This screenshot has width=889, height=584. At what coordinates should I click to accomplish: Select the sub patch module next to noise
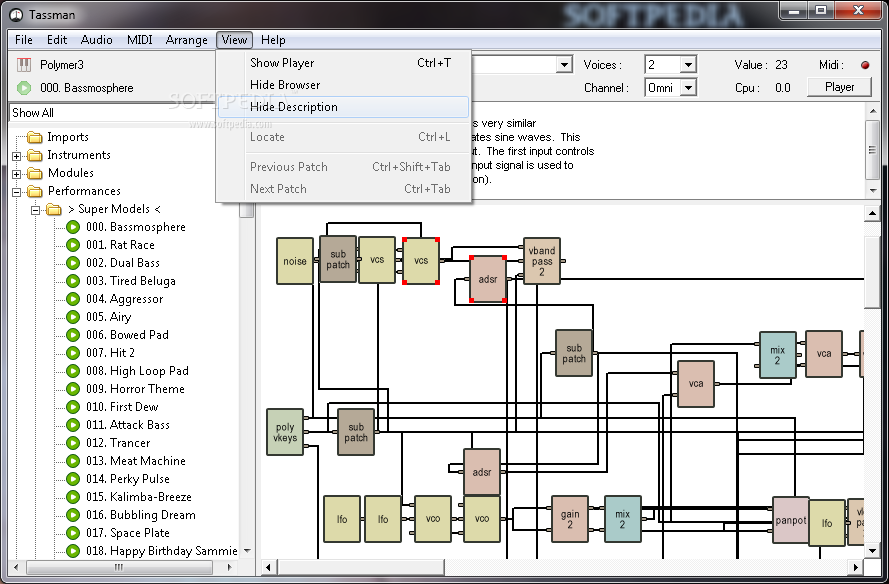(x=338, y=260)
